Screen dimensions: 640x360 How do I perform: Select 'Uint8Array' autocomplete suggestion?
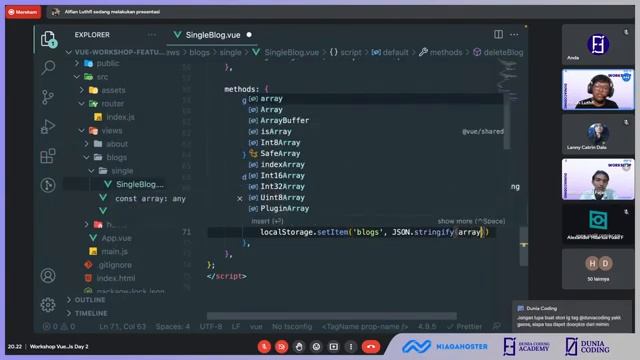point(376,198)
